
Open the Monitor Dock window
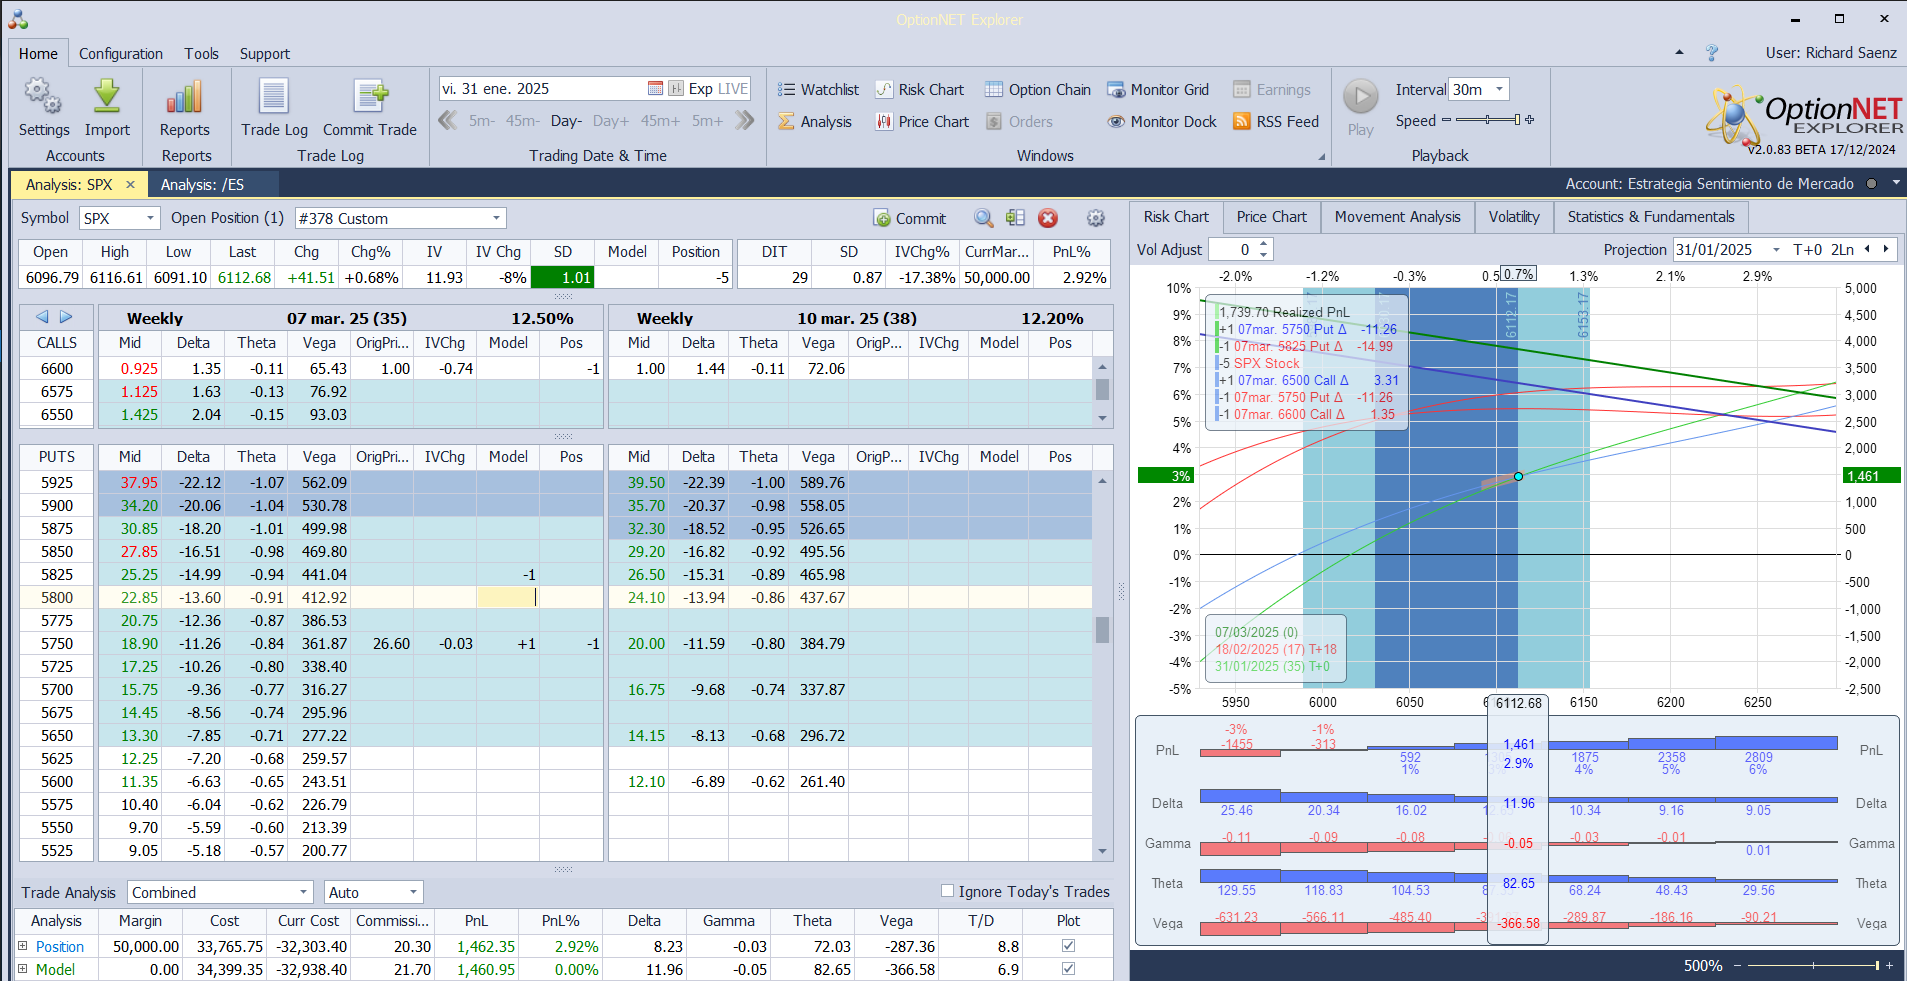[x=1162, y=122]
